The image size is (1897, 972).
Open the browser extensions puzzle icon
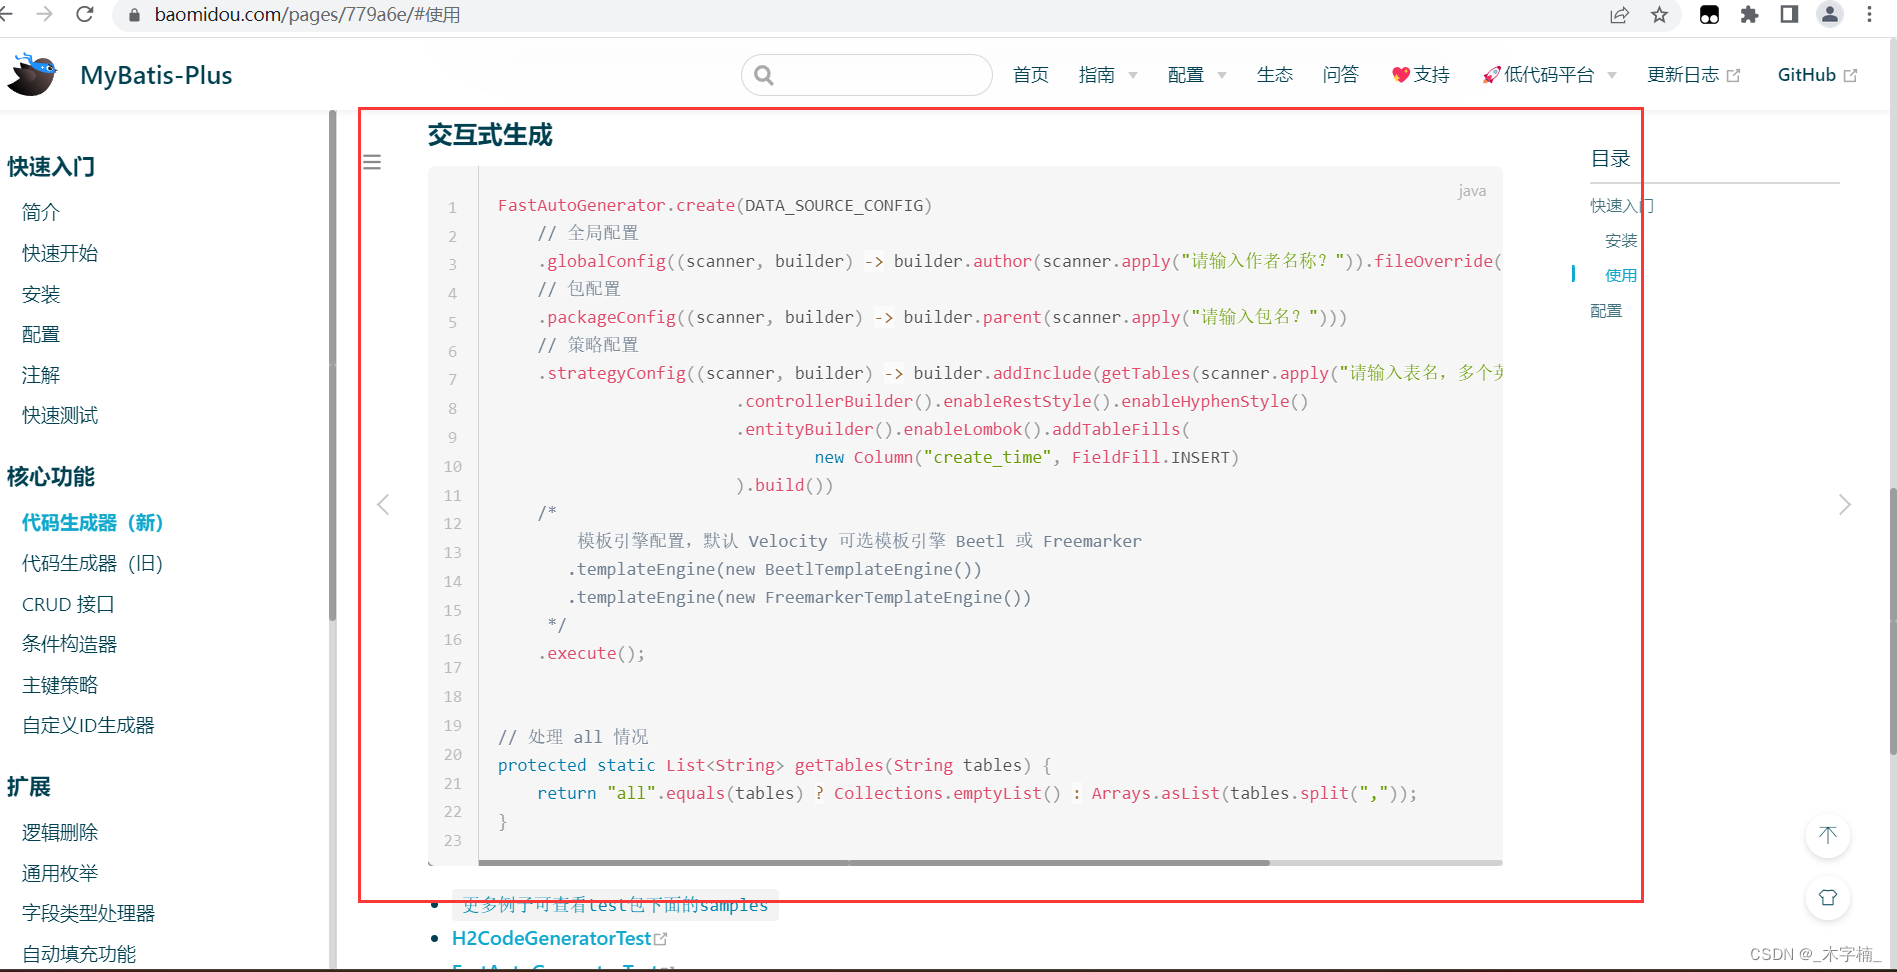click(x=1749, y=14)
